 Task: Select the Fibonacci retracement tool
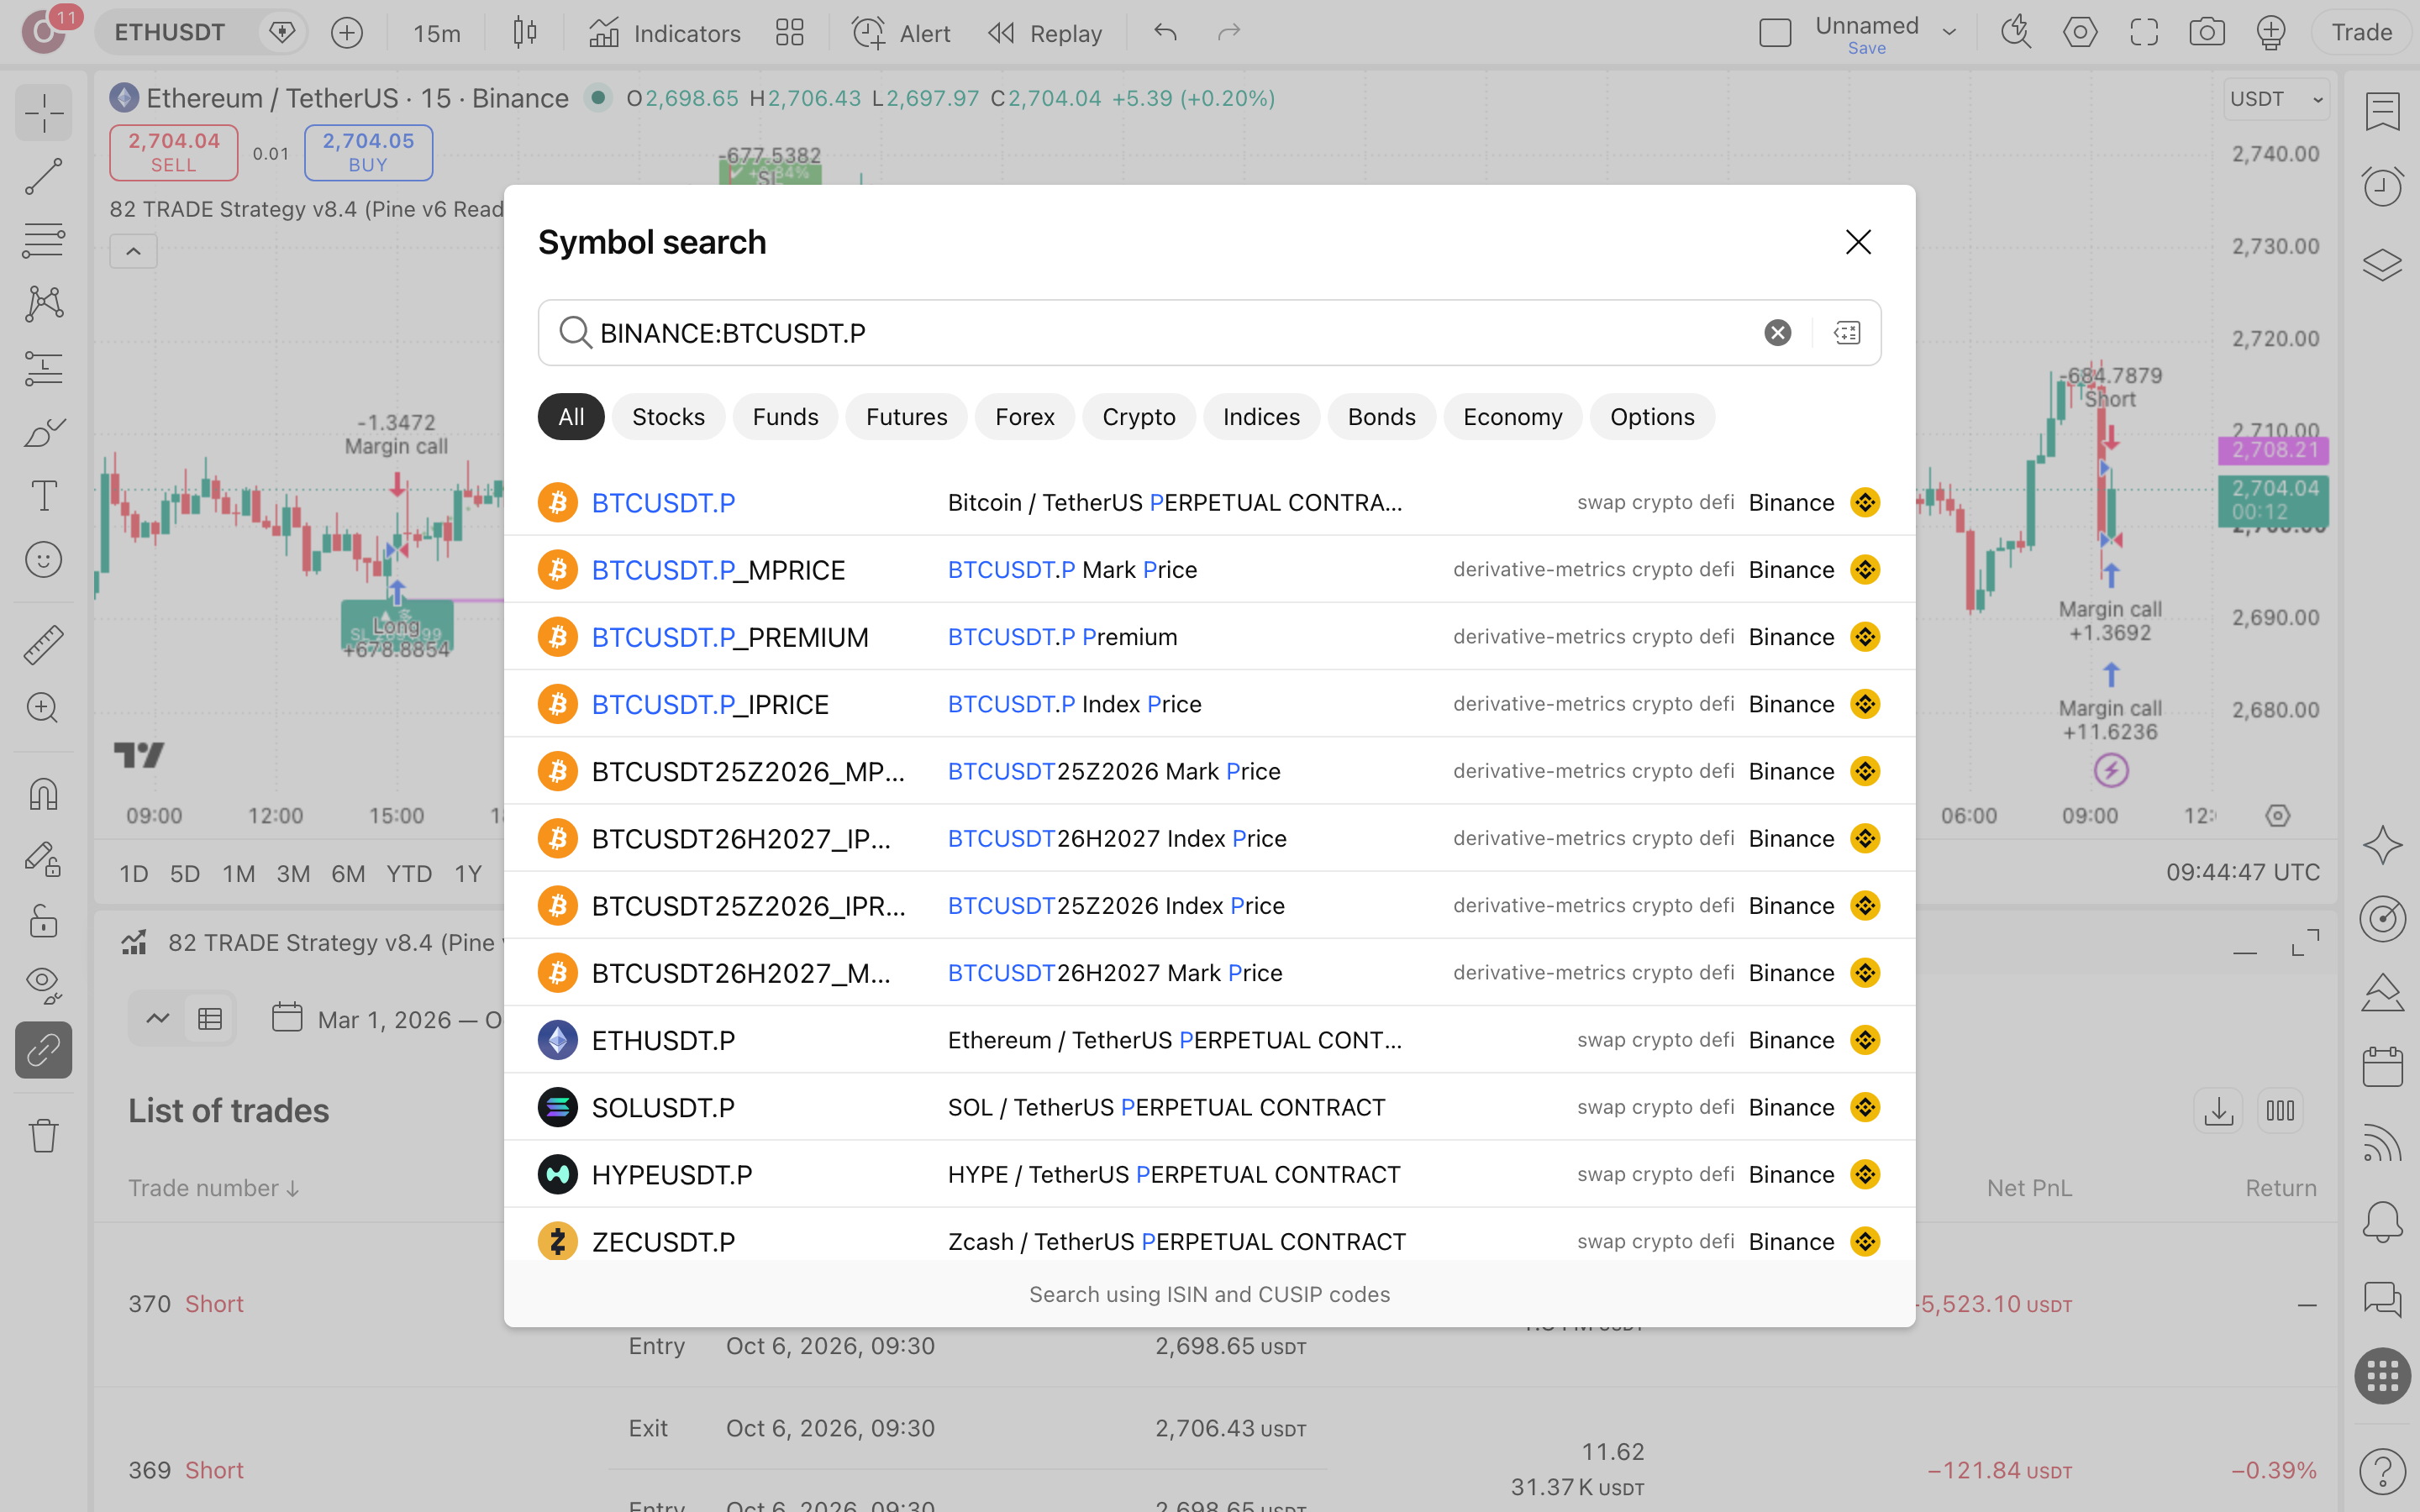coord(44,240)
